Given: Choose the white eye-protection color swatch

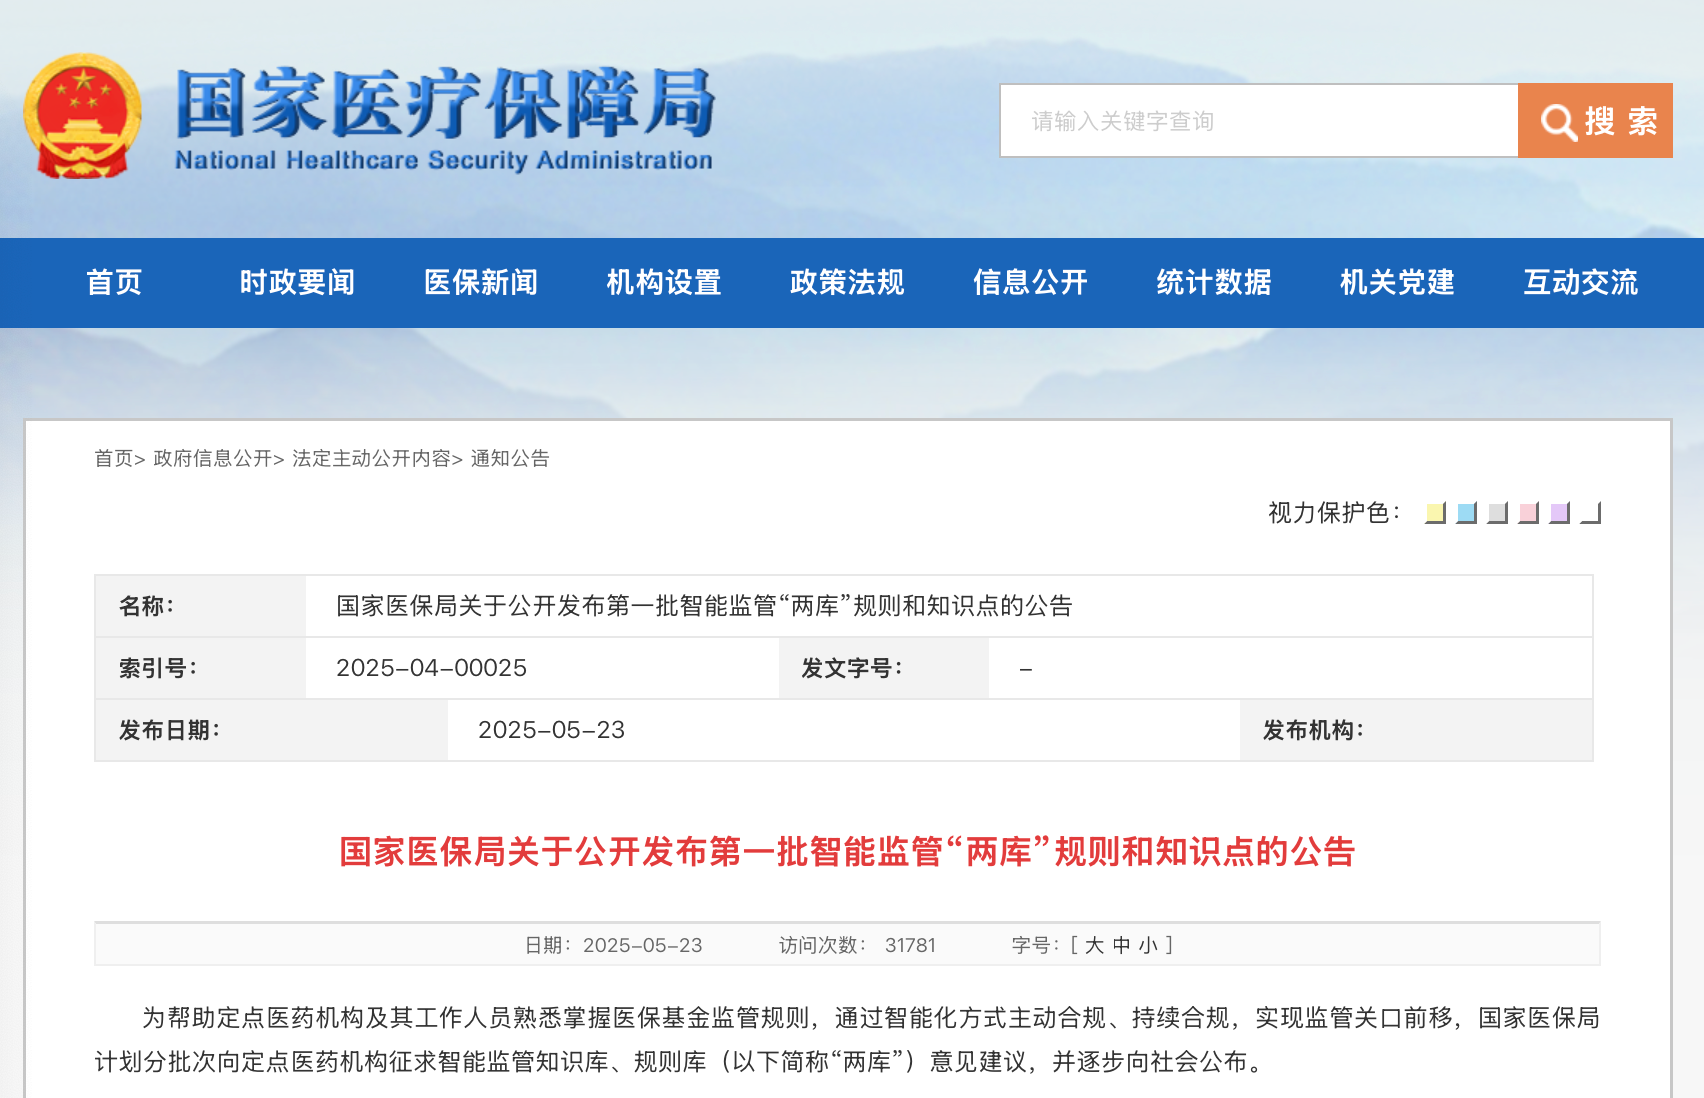Looking at the screenshot, I should coord(1590,513).
